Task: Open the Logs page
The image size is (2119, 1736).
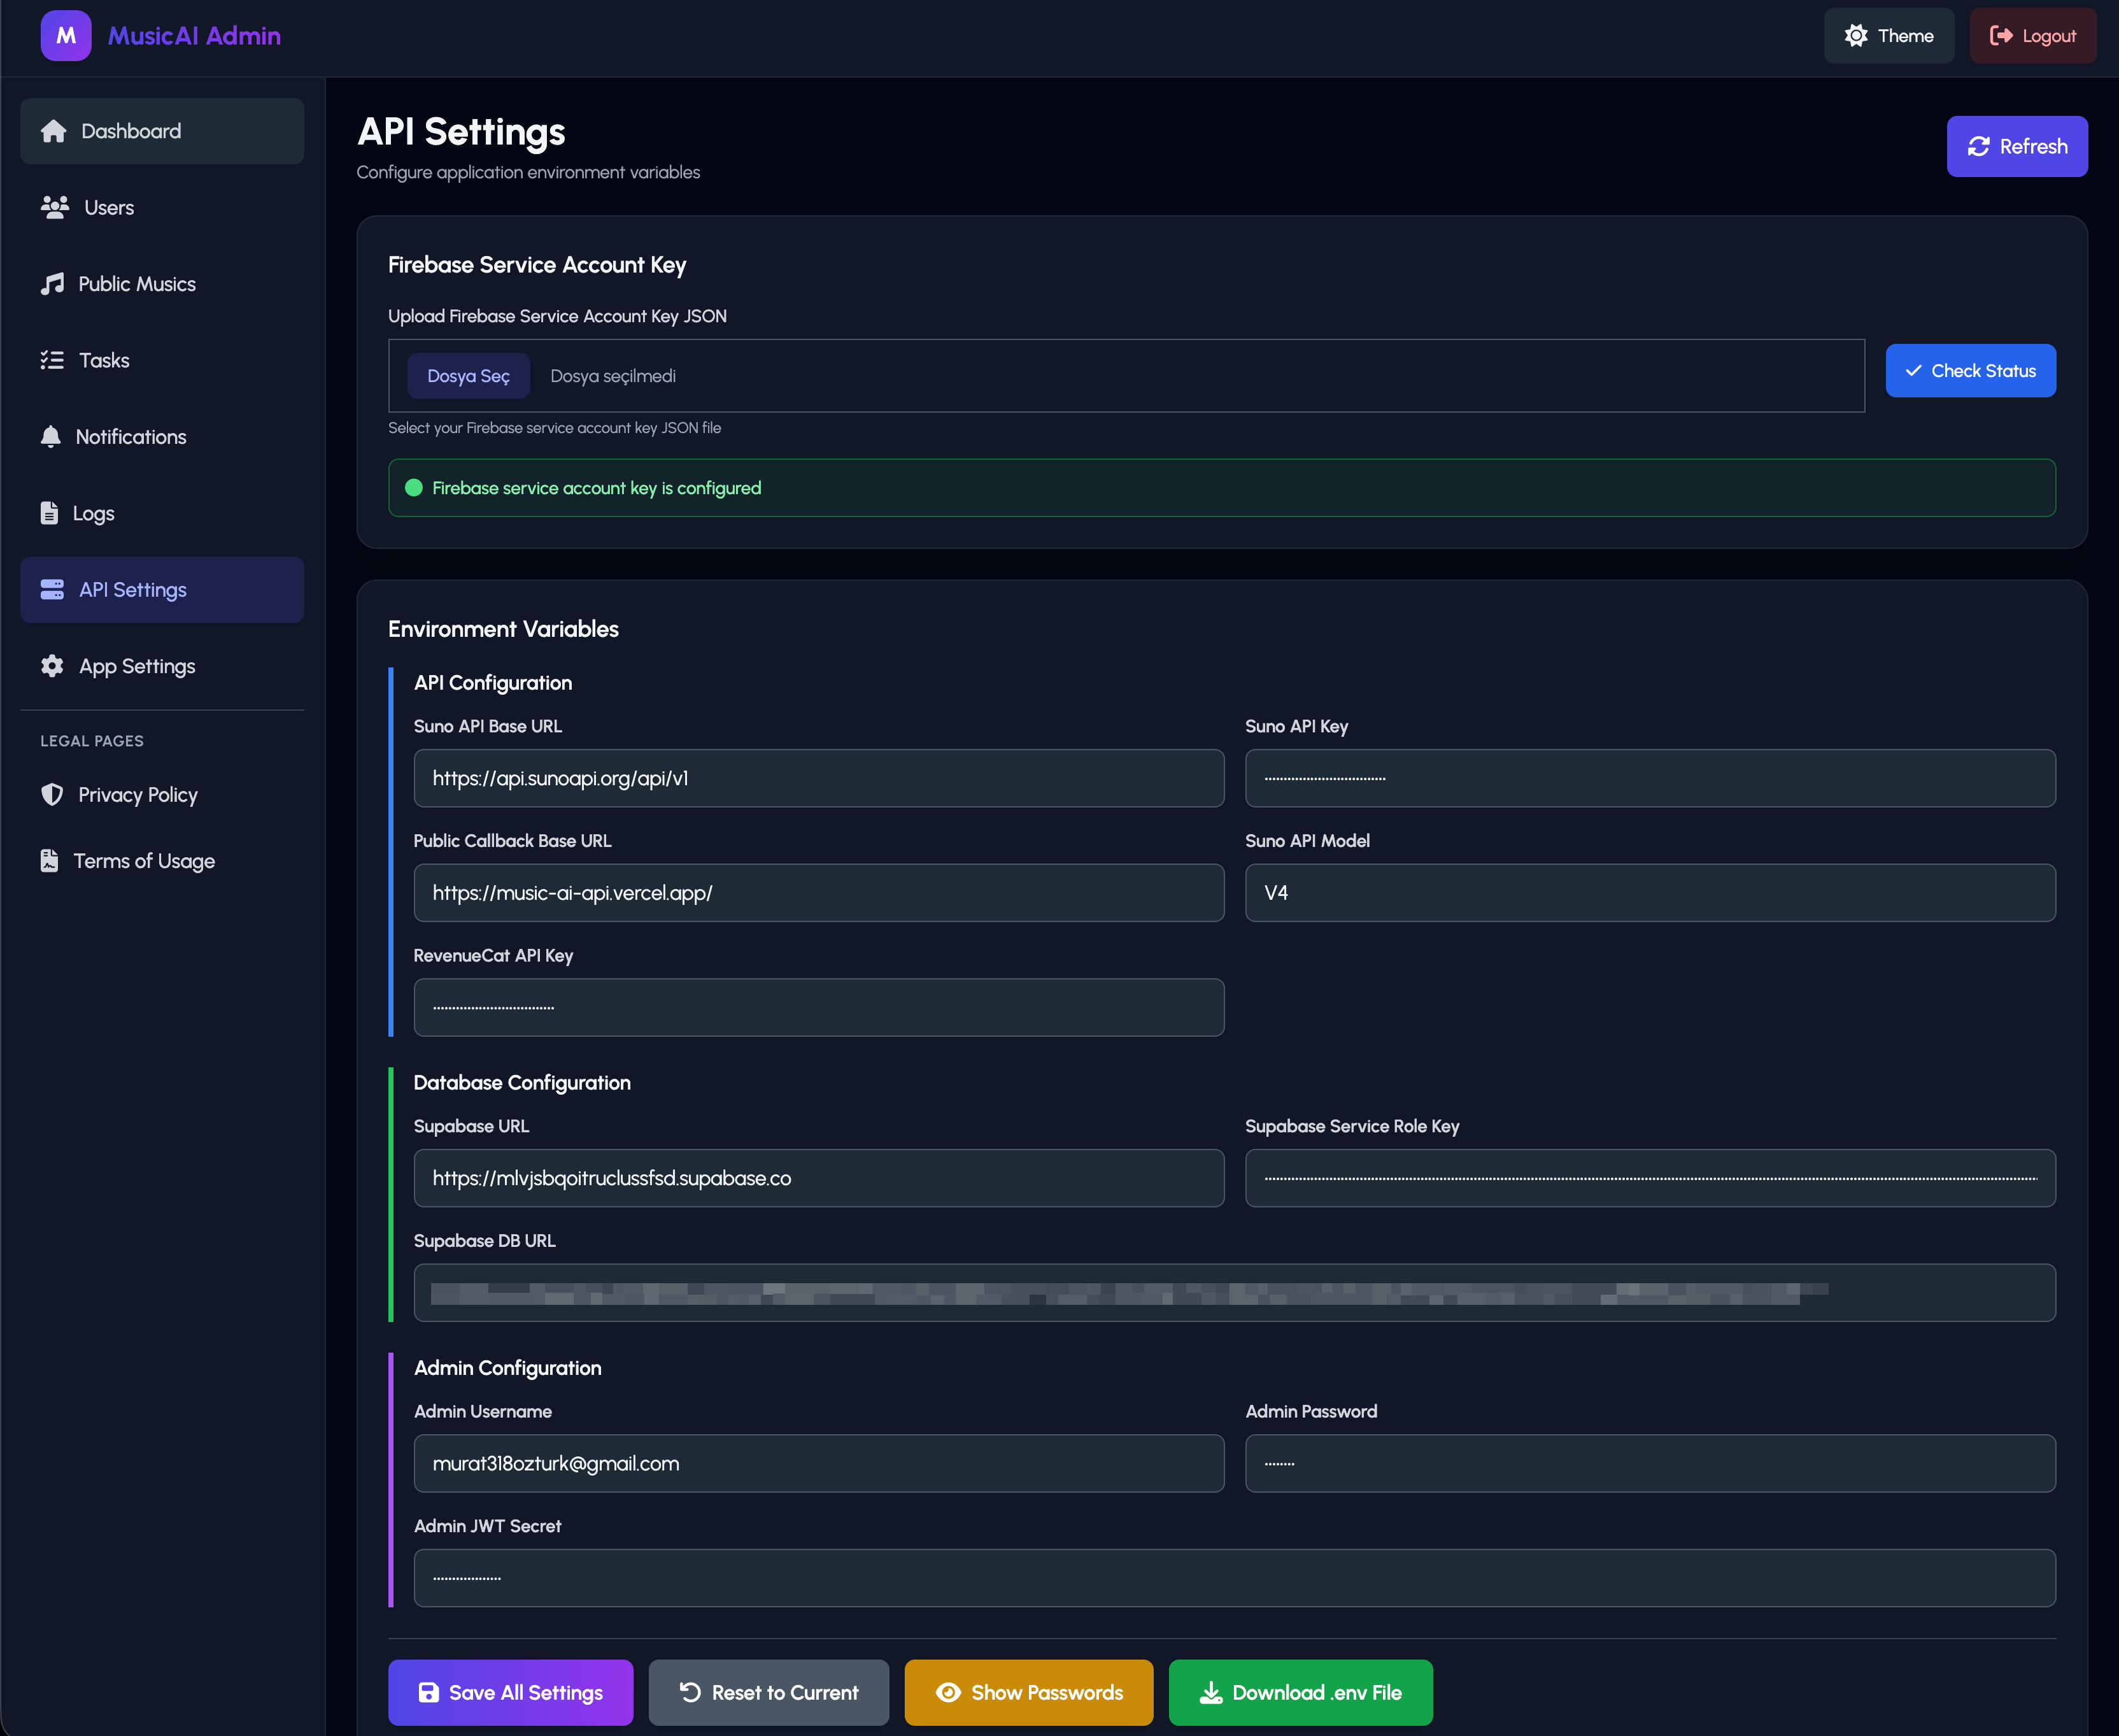Action: [x=162, y=513]
